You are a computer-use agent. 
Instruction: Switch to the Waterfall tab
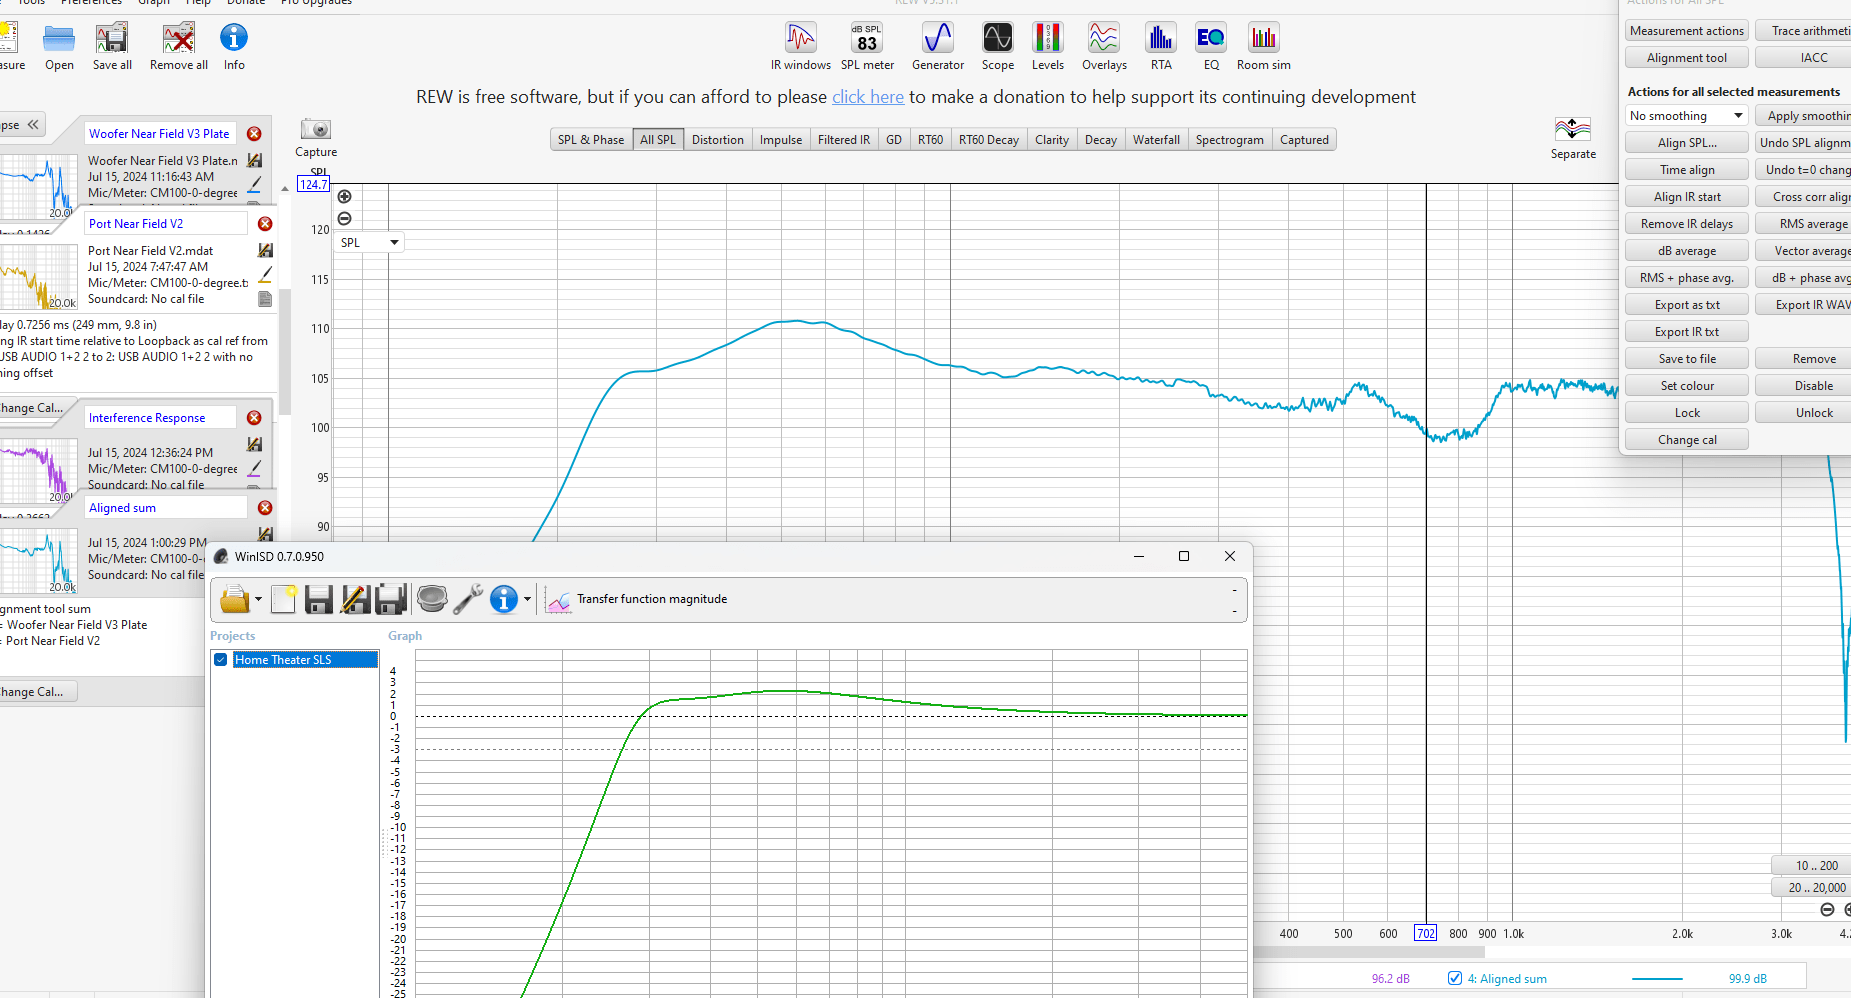click(x=1156, y=140)
